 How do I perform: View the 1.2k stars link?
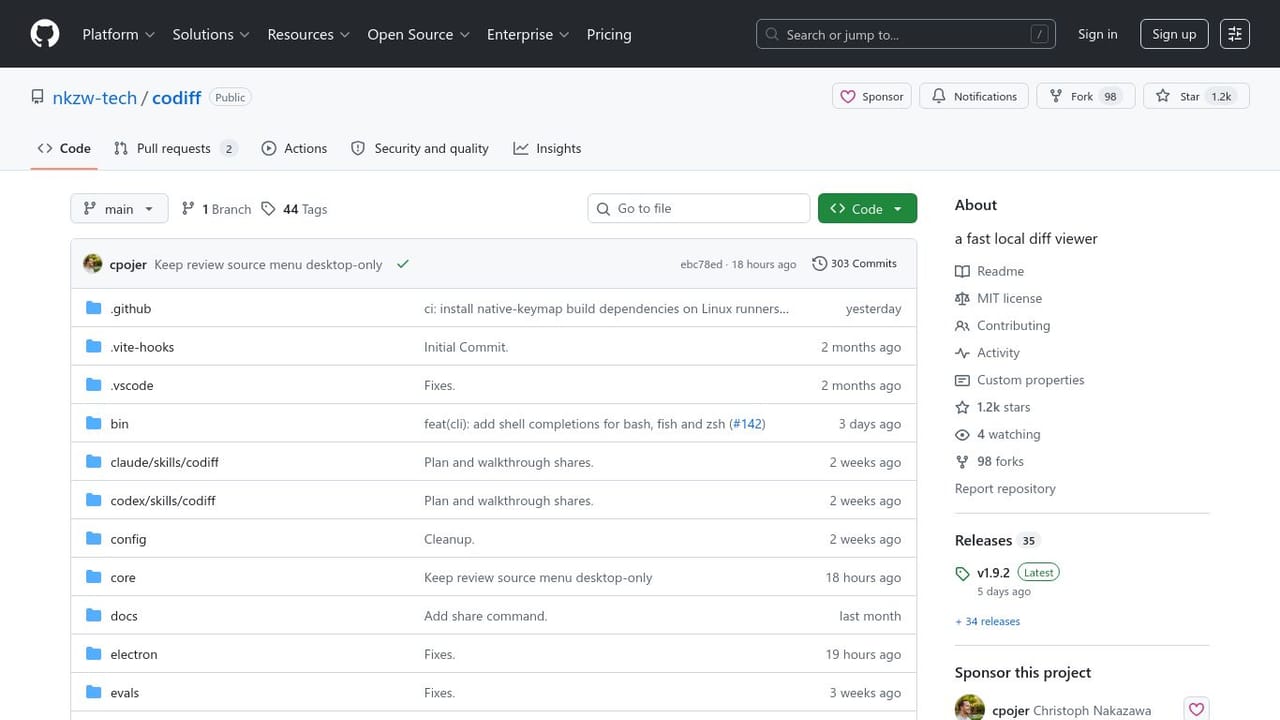pos(993,407)
